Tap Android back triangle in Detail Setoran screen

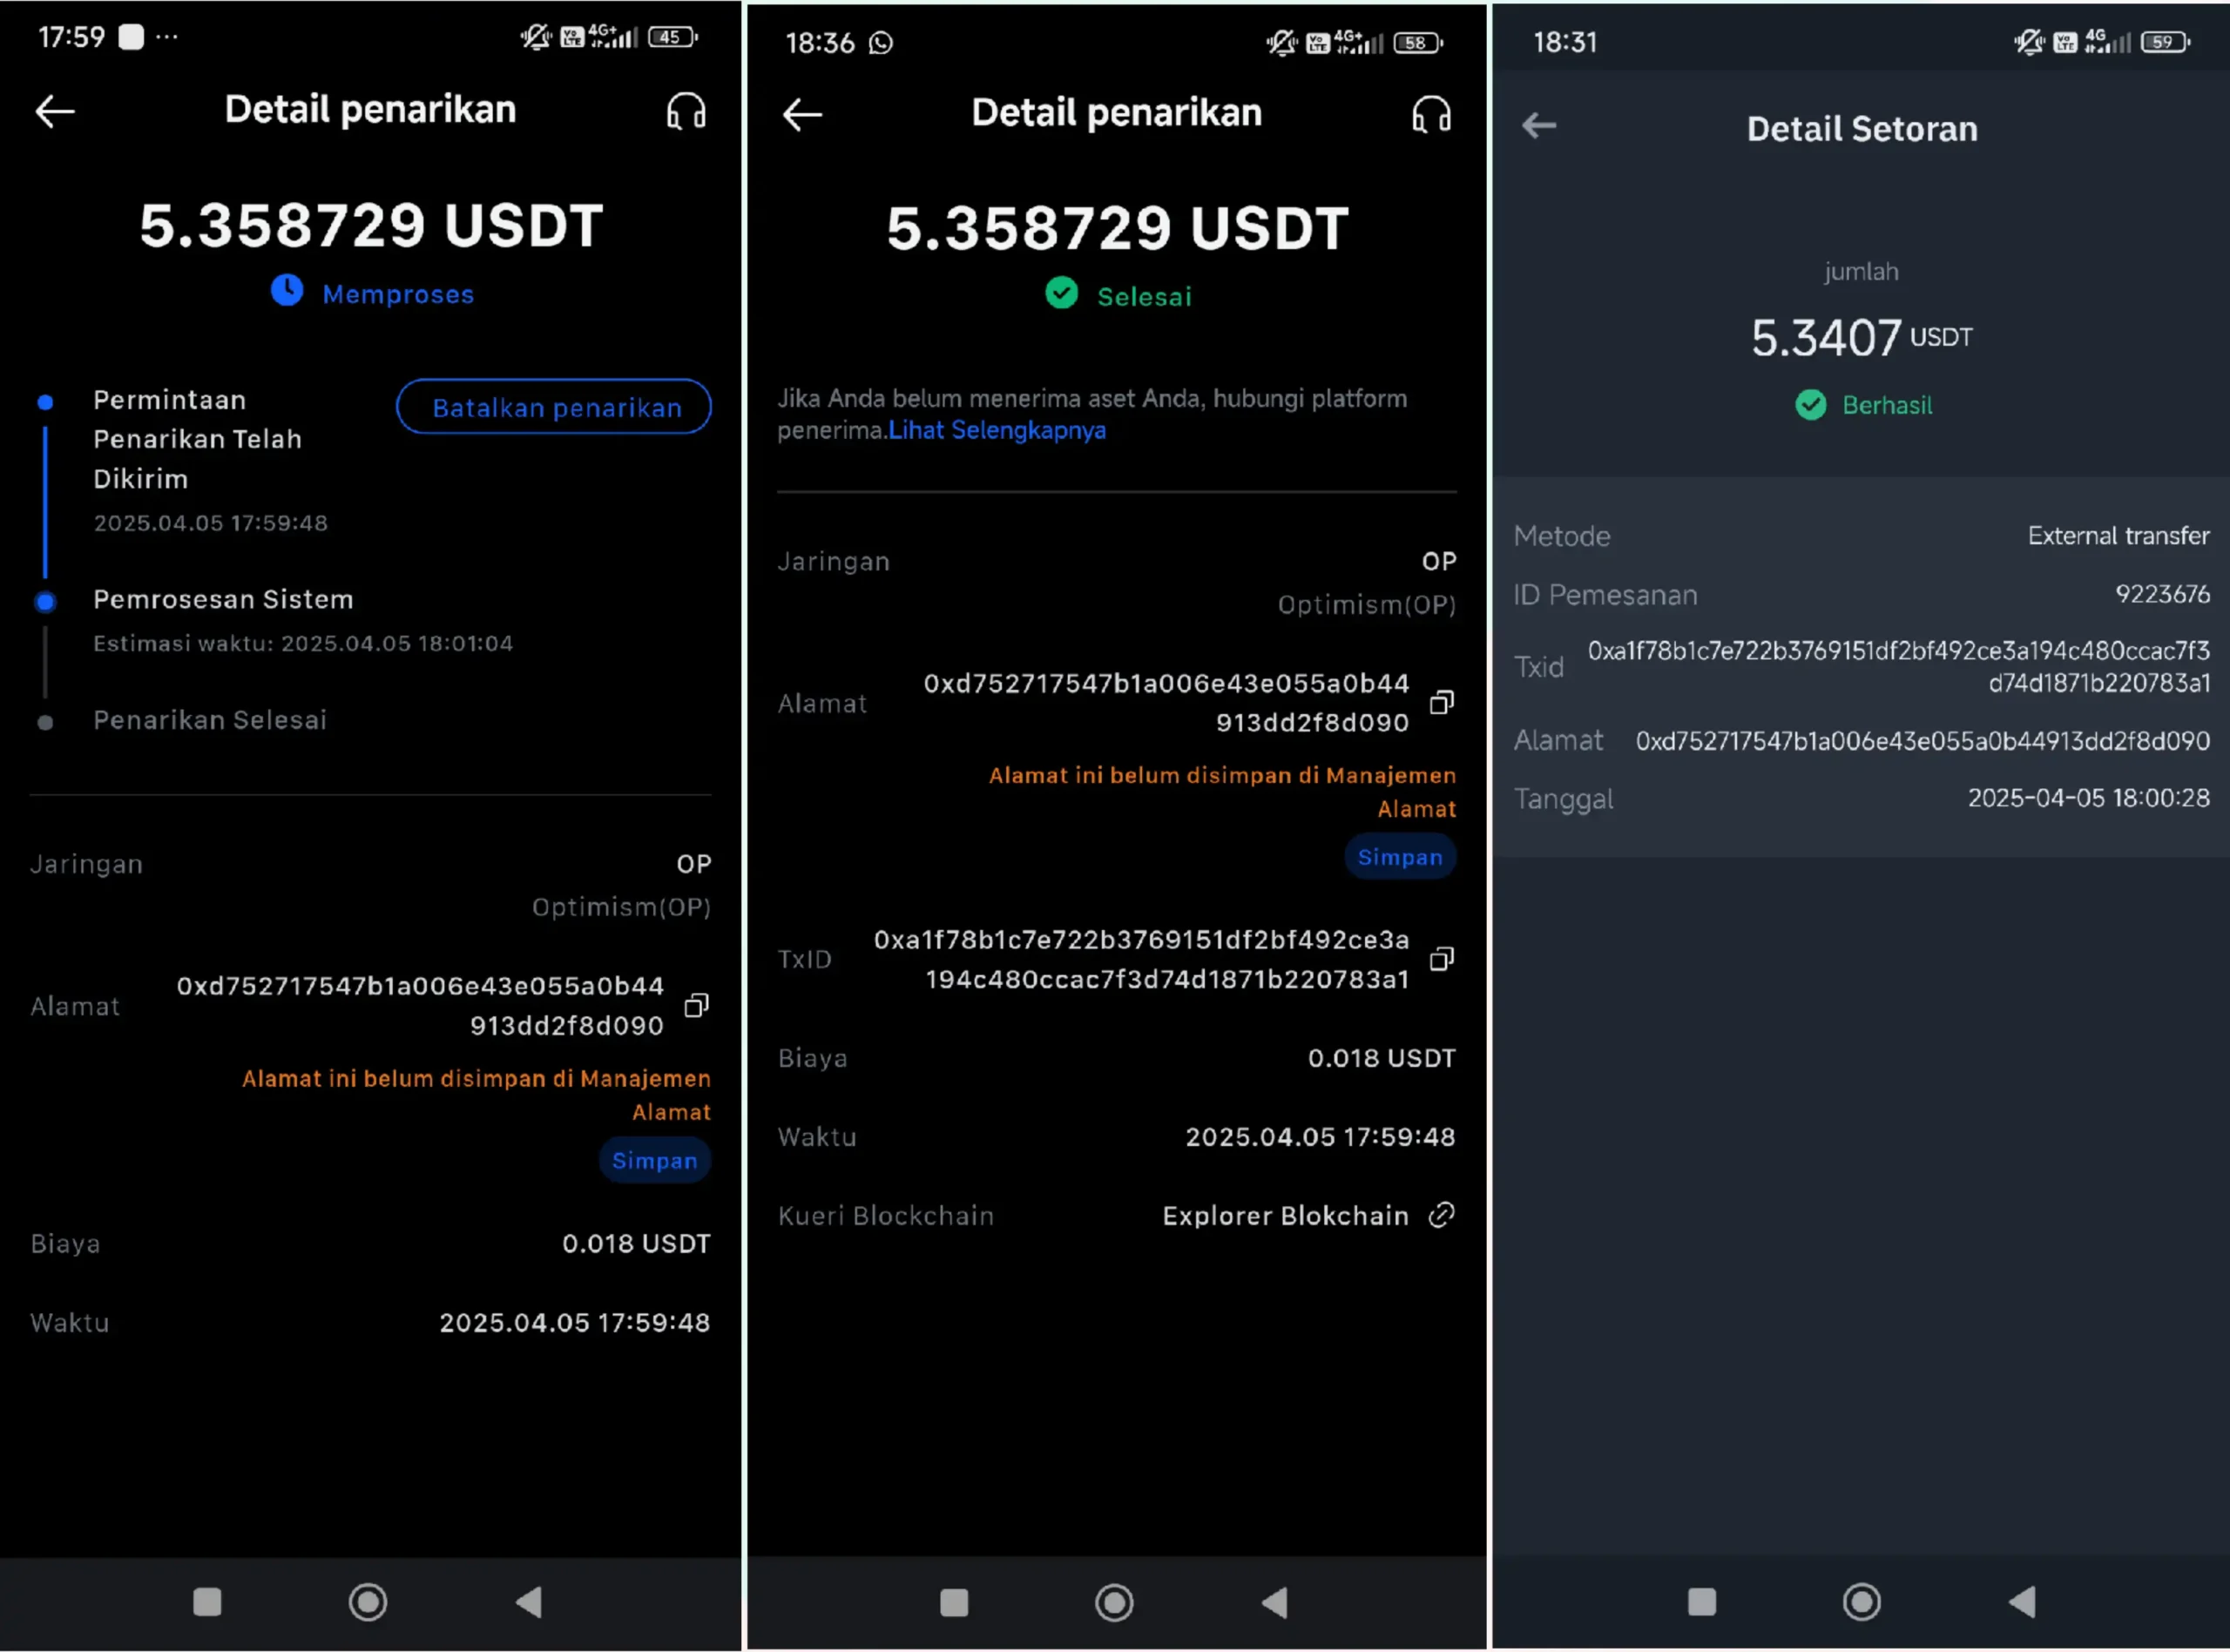[x=2021, y=1602]
